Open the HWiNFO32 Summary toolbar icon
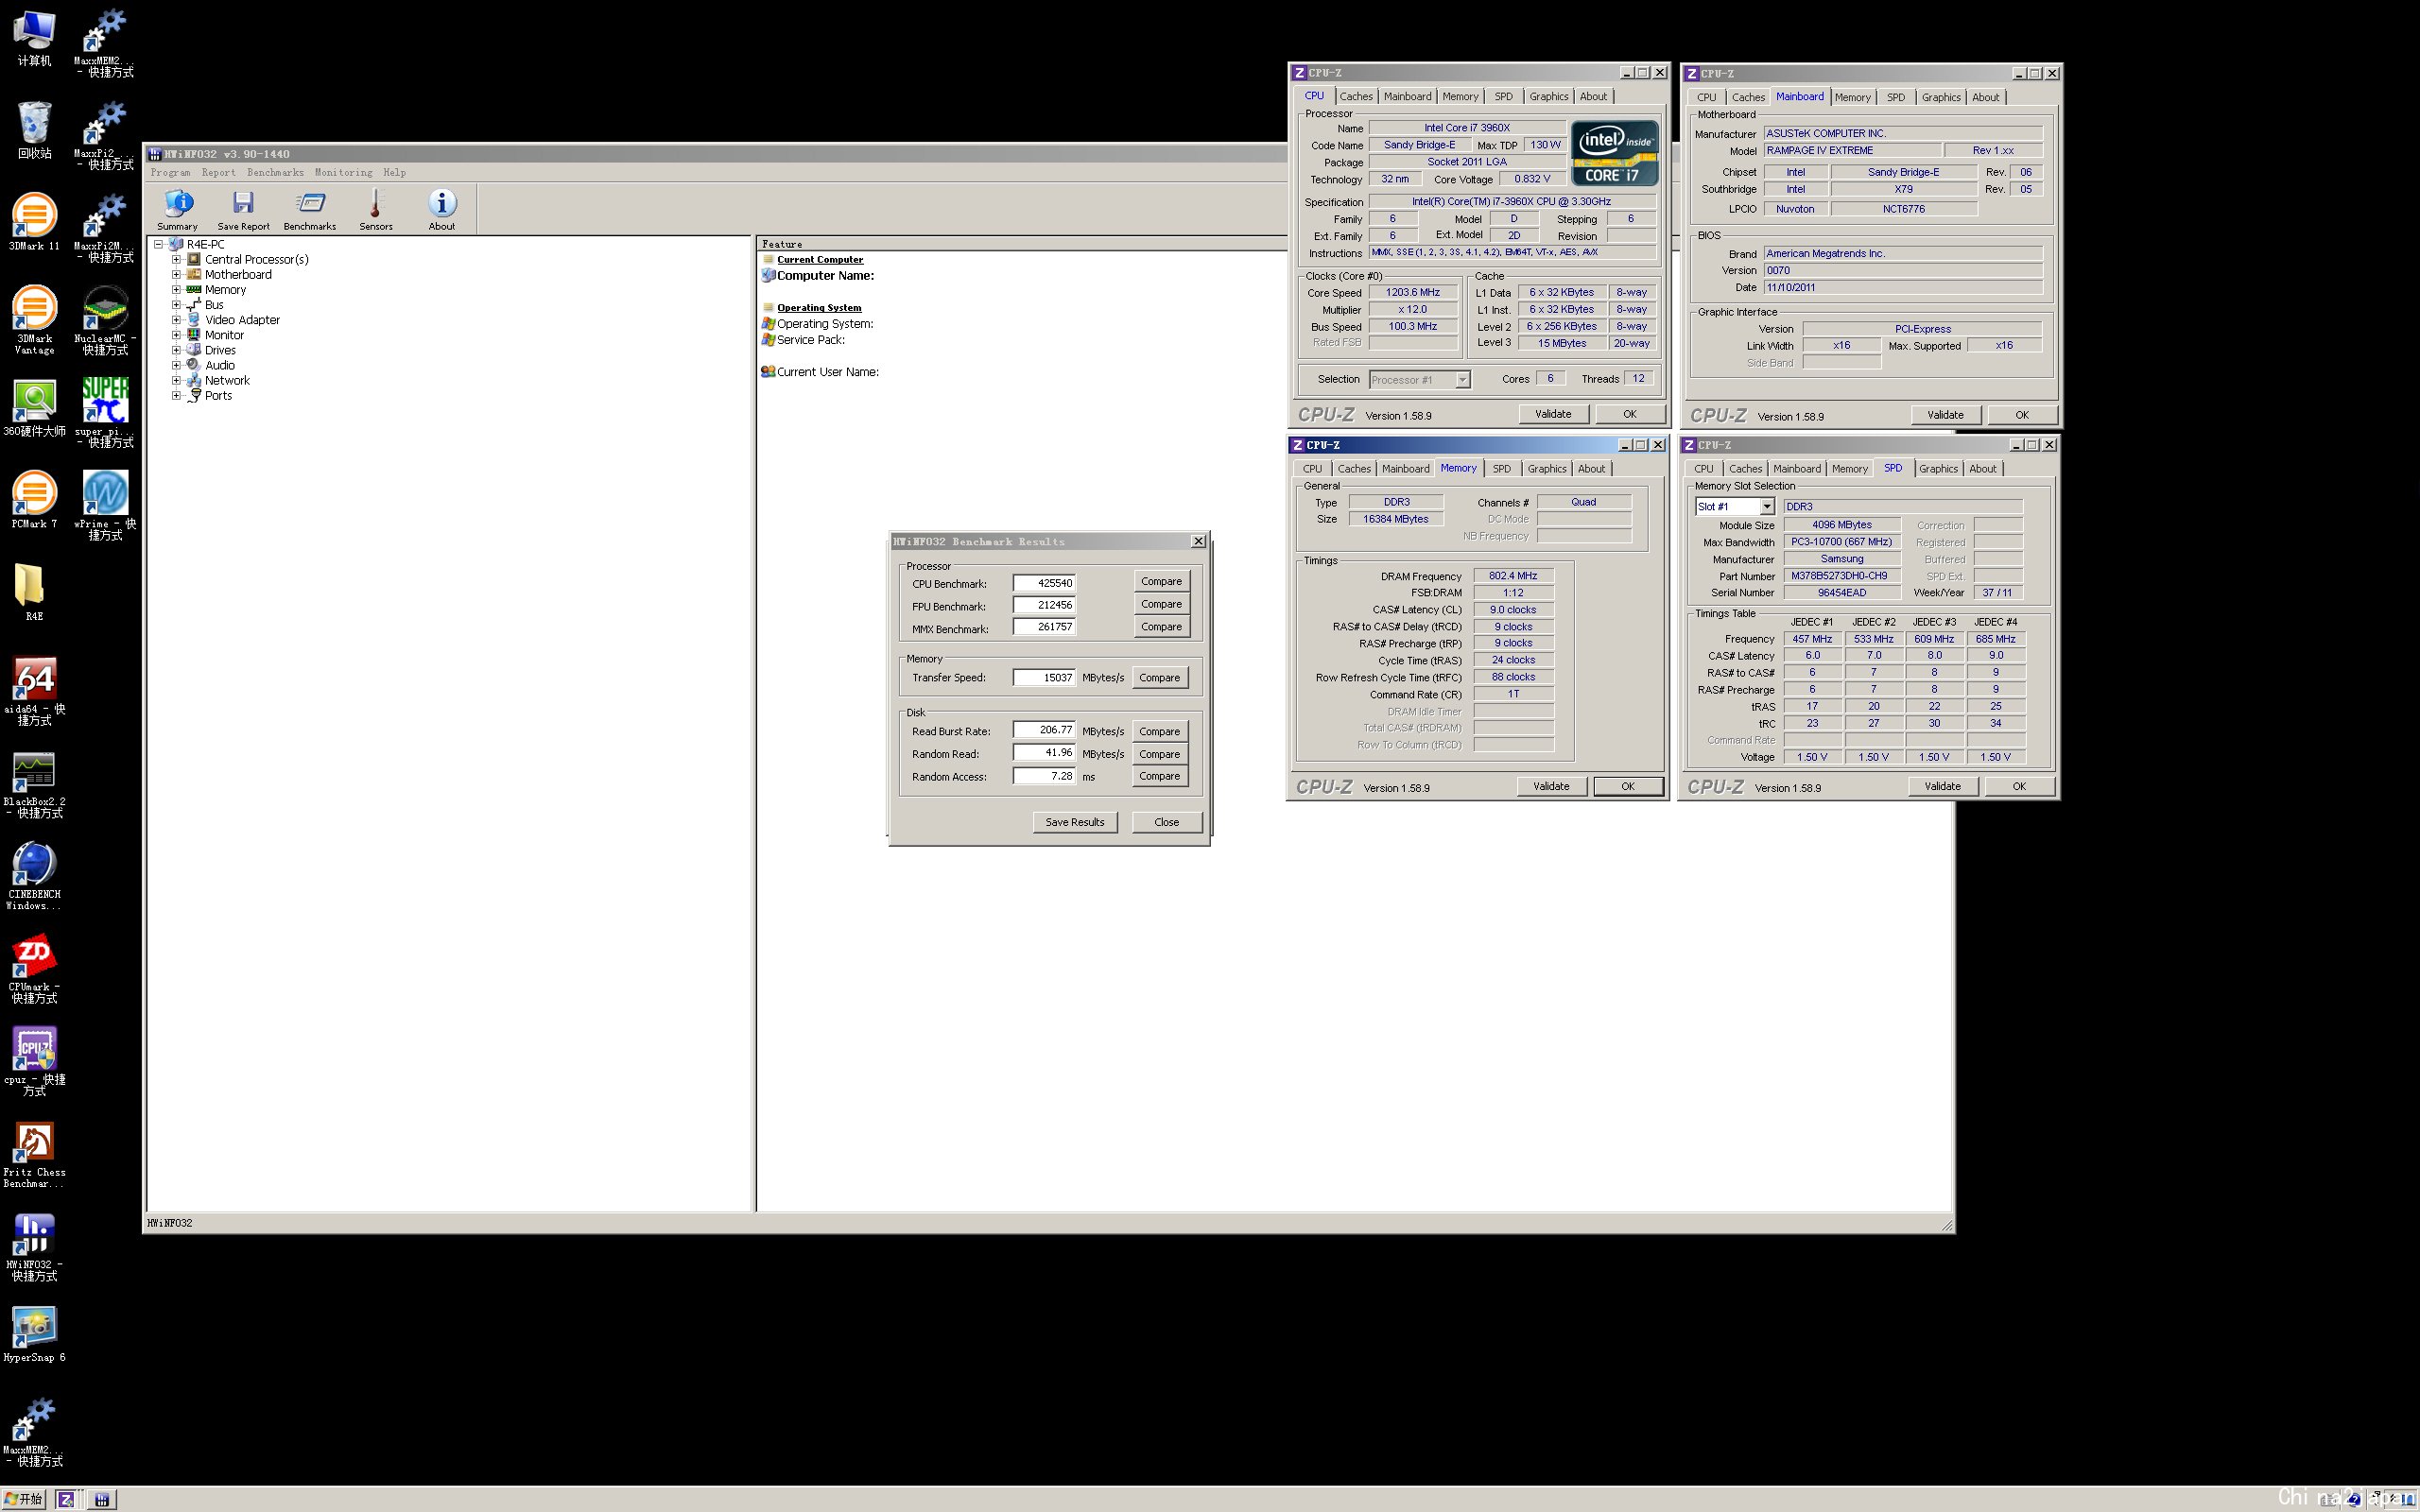This screenshot has width=2420, height=1512. [x=178, y=210]
